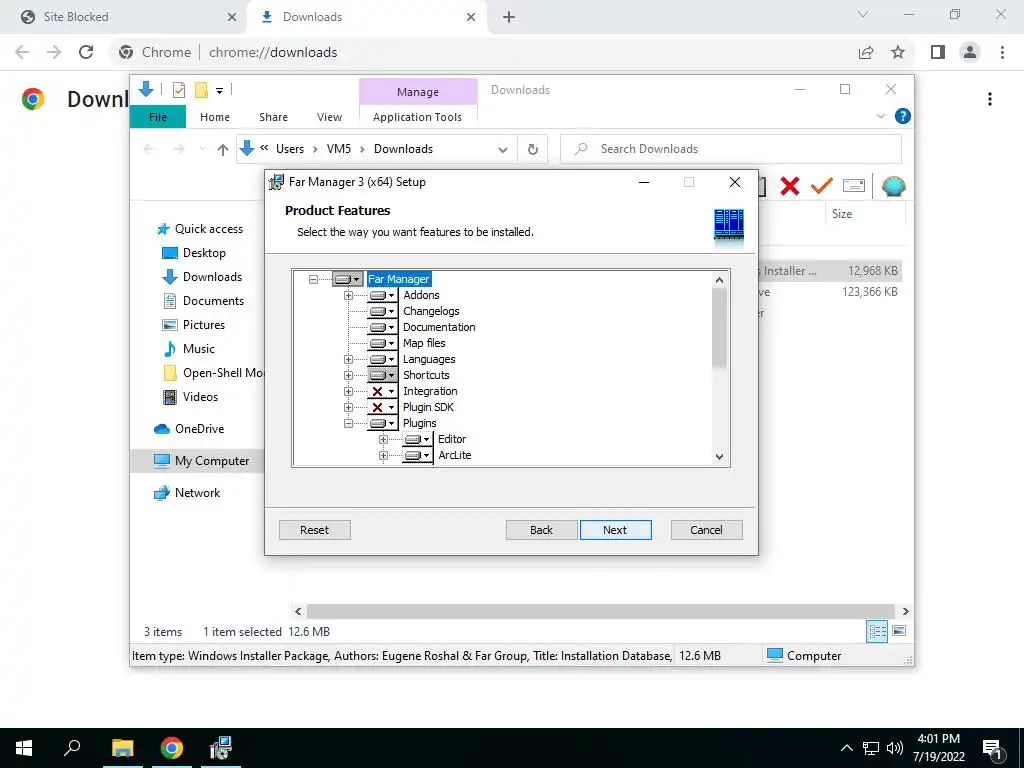Screen dimensions: 1024x768
Task: Open Editor plugin install dropdown
Action: coord(418,440)
